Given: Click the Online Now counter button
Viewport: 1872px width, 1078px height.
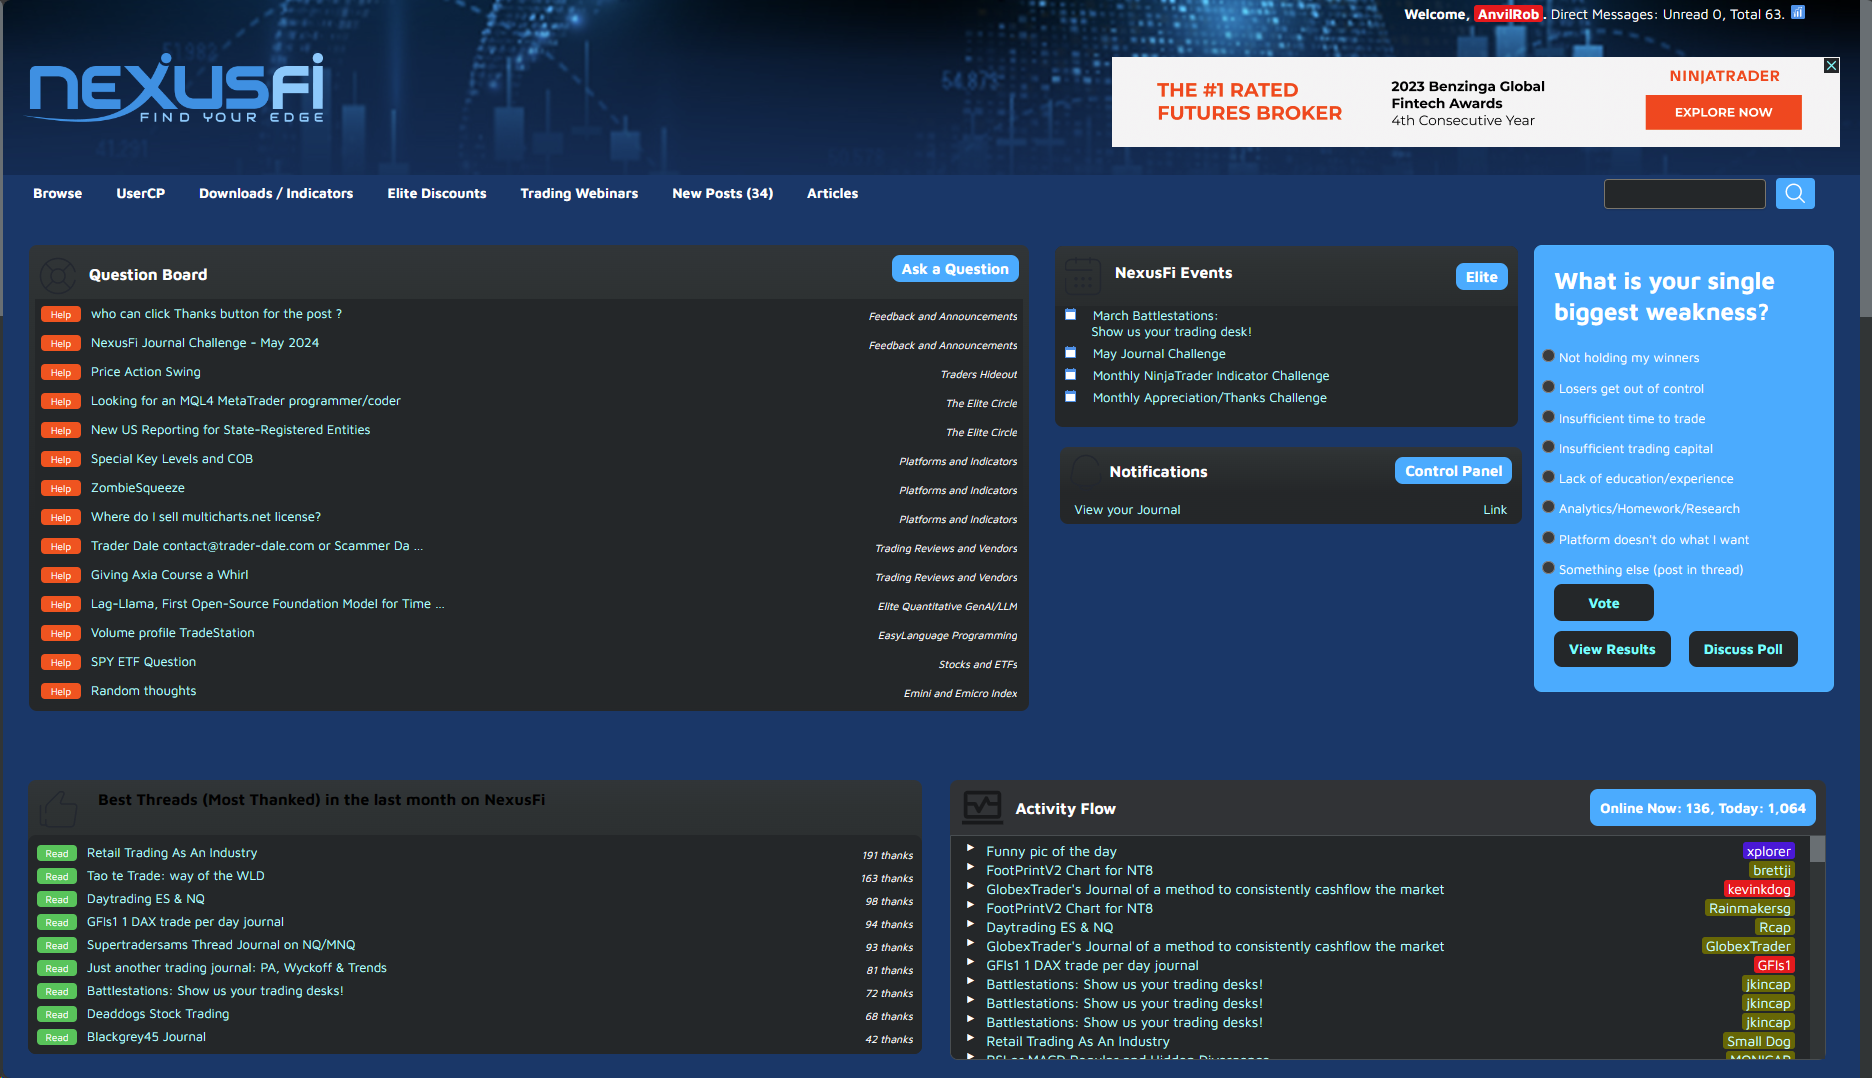Looking at the screenshot, I should (1703, 808).
